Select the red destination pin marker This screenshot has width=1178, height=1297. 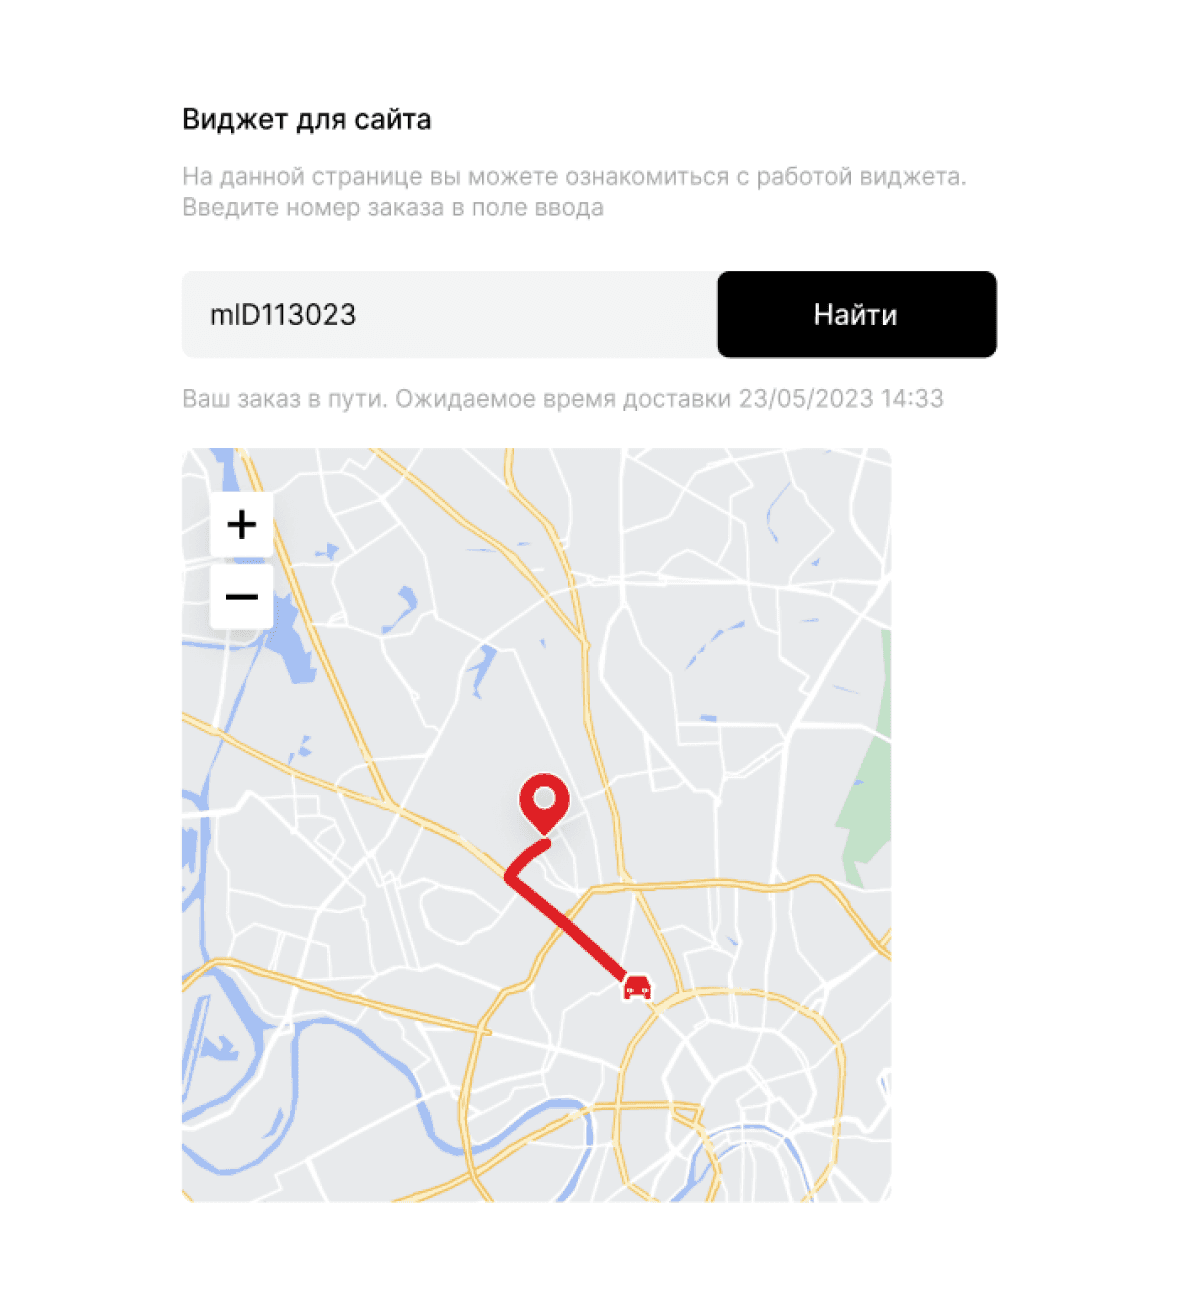(x=544, y=804)
